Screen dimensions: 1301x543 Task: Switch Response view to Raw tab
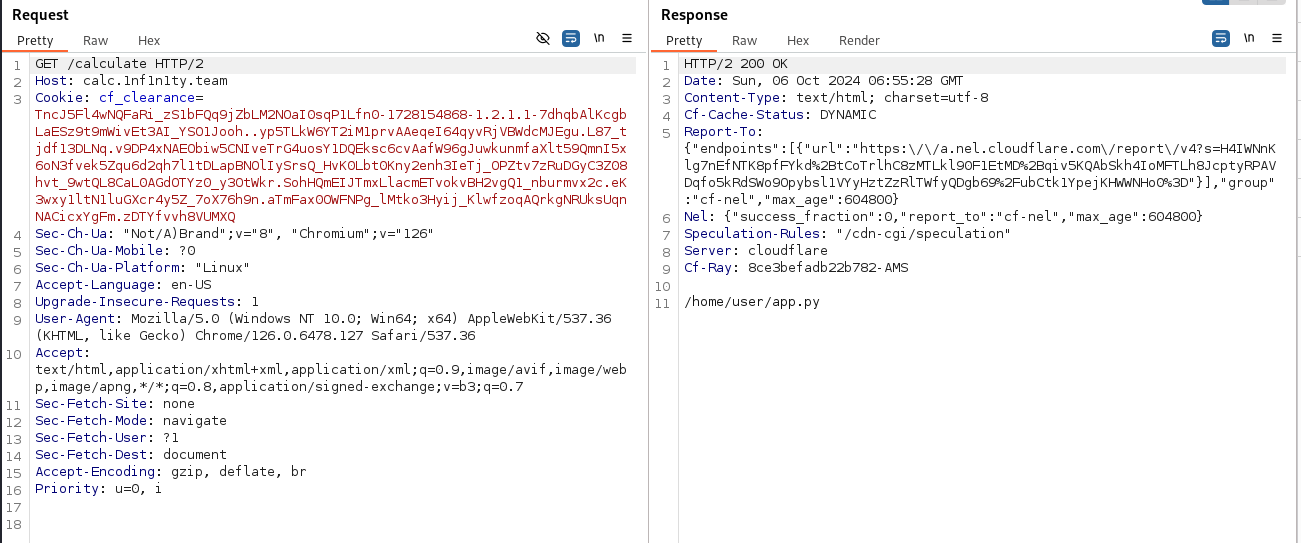pos(745,41)
